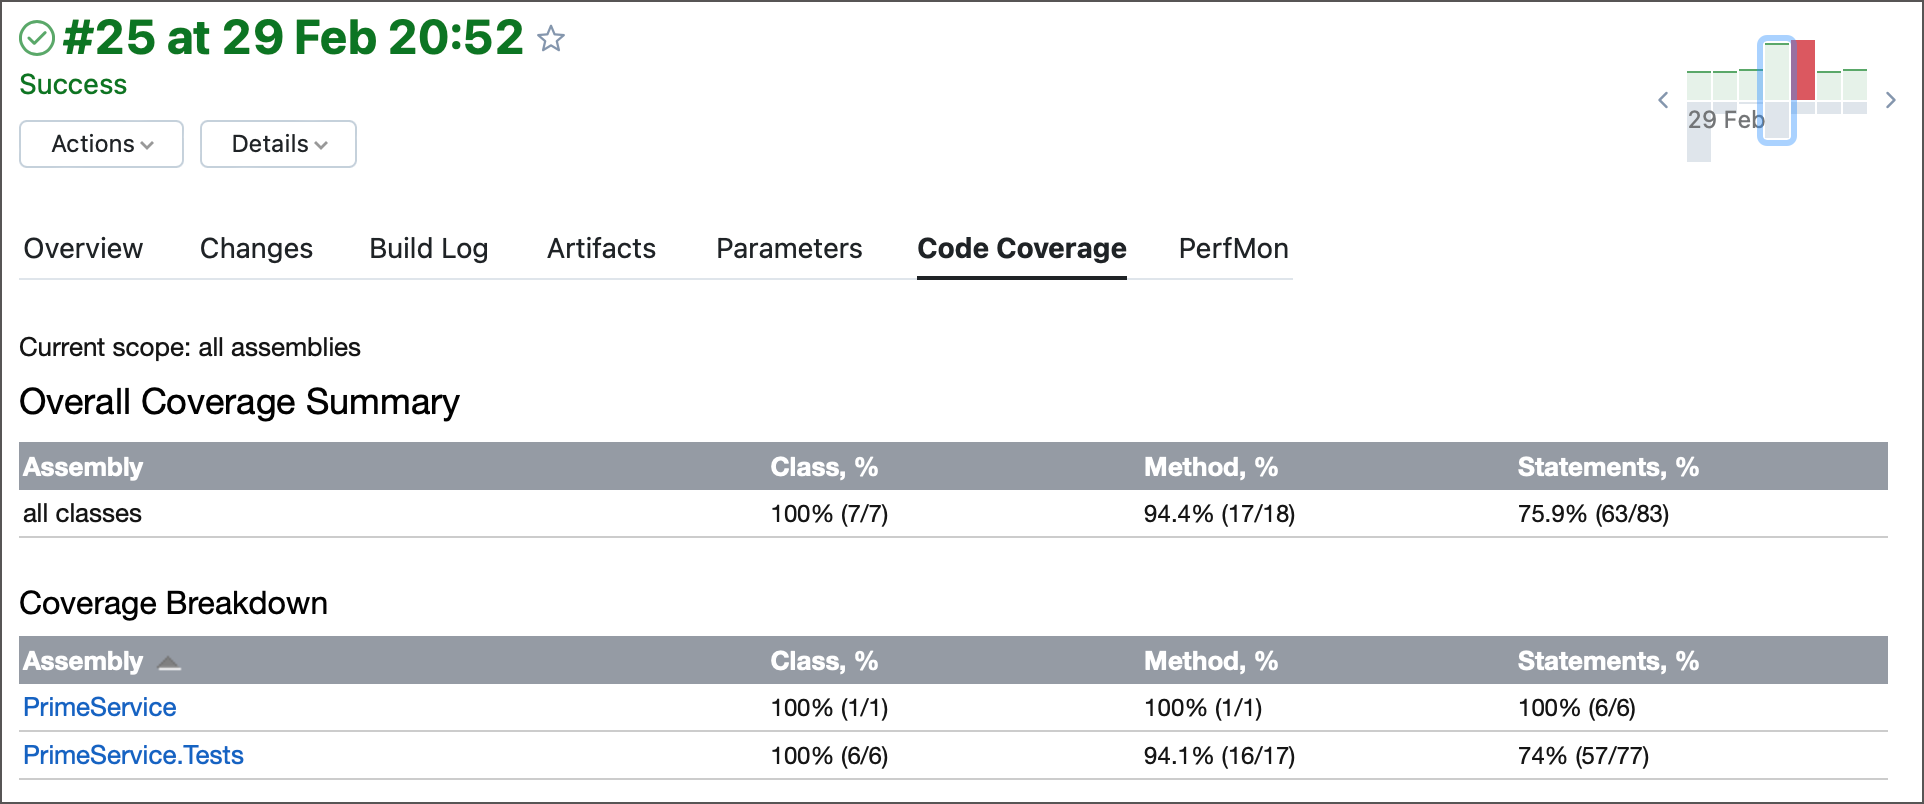Open the Changes tab
1924x804 pixels.
(x=256, y=248)
